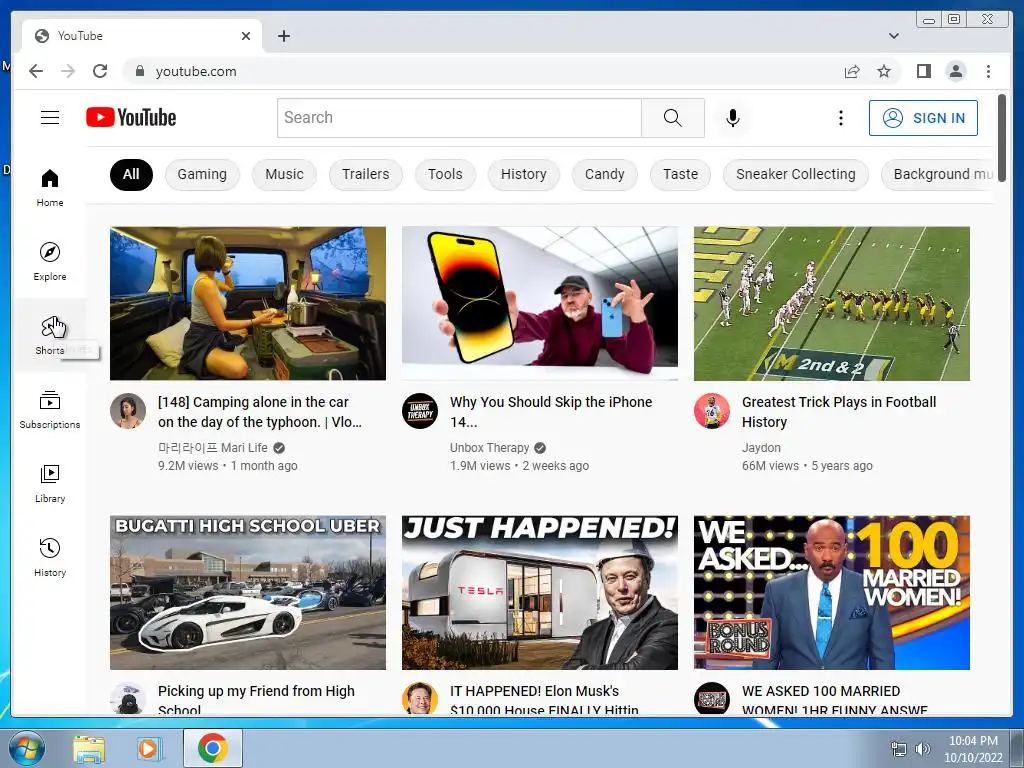
Task: Open a new tab with the plus button
Action: pyautogui.click(x=283, y=36)
